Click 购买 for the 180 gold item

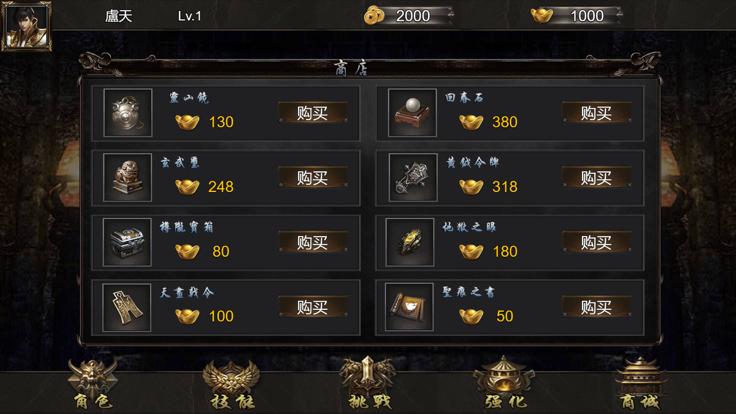(x=597, y=243)
